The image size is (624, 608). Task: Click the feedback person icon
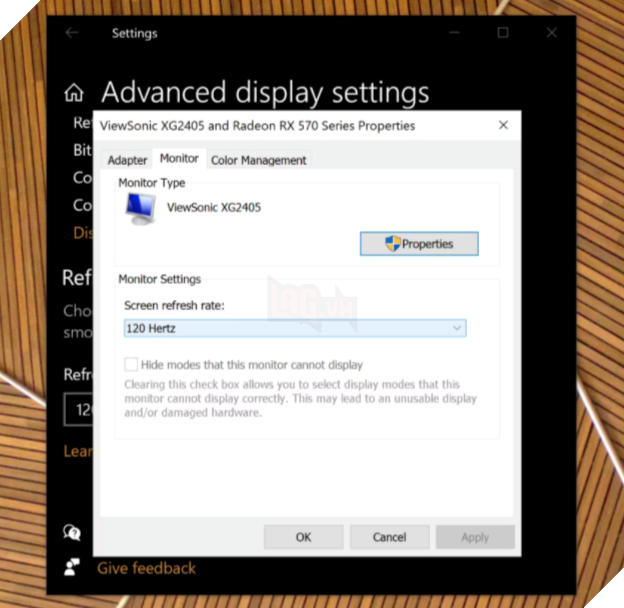pyautogui.click(x=72, y=567)
